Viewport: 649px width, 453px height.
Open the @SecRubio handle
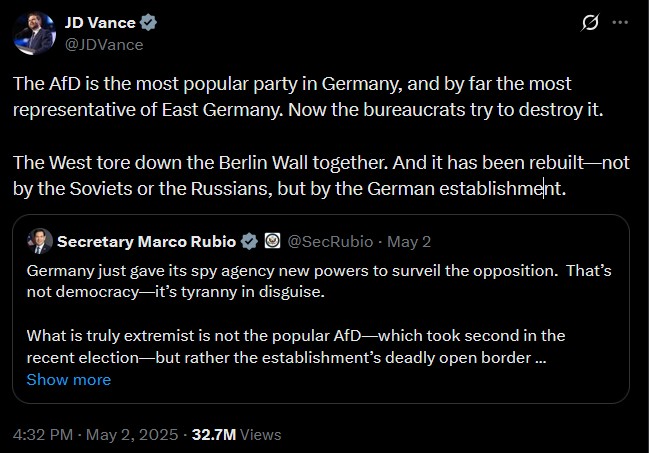tap(330, 242)
